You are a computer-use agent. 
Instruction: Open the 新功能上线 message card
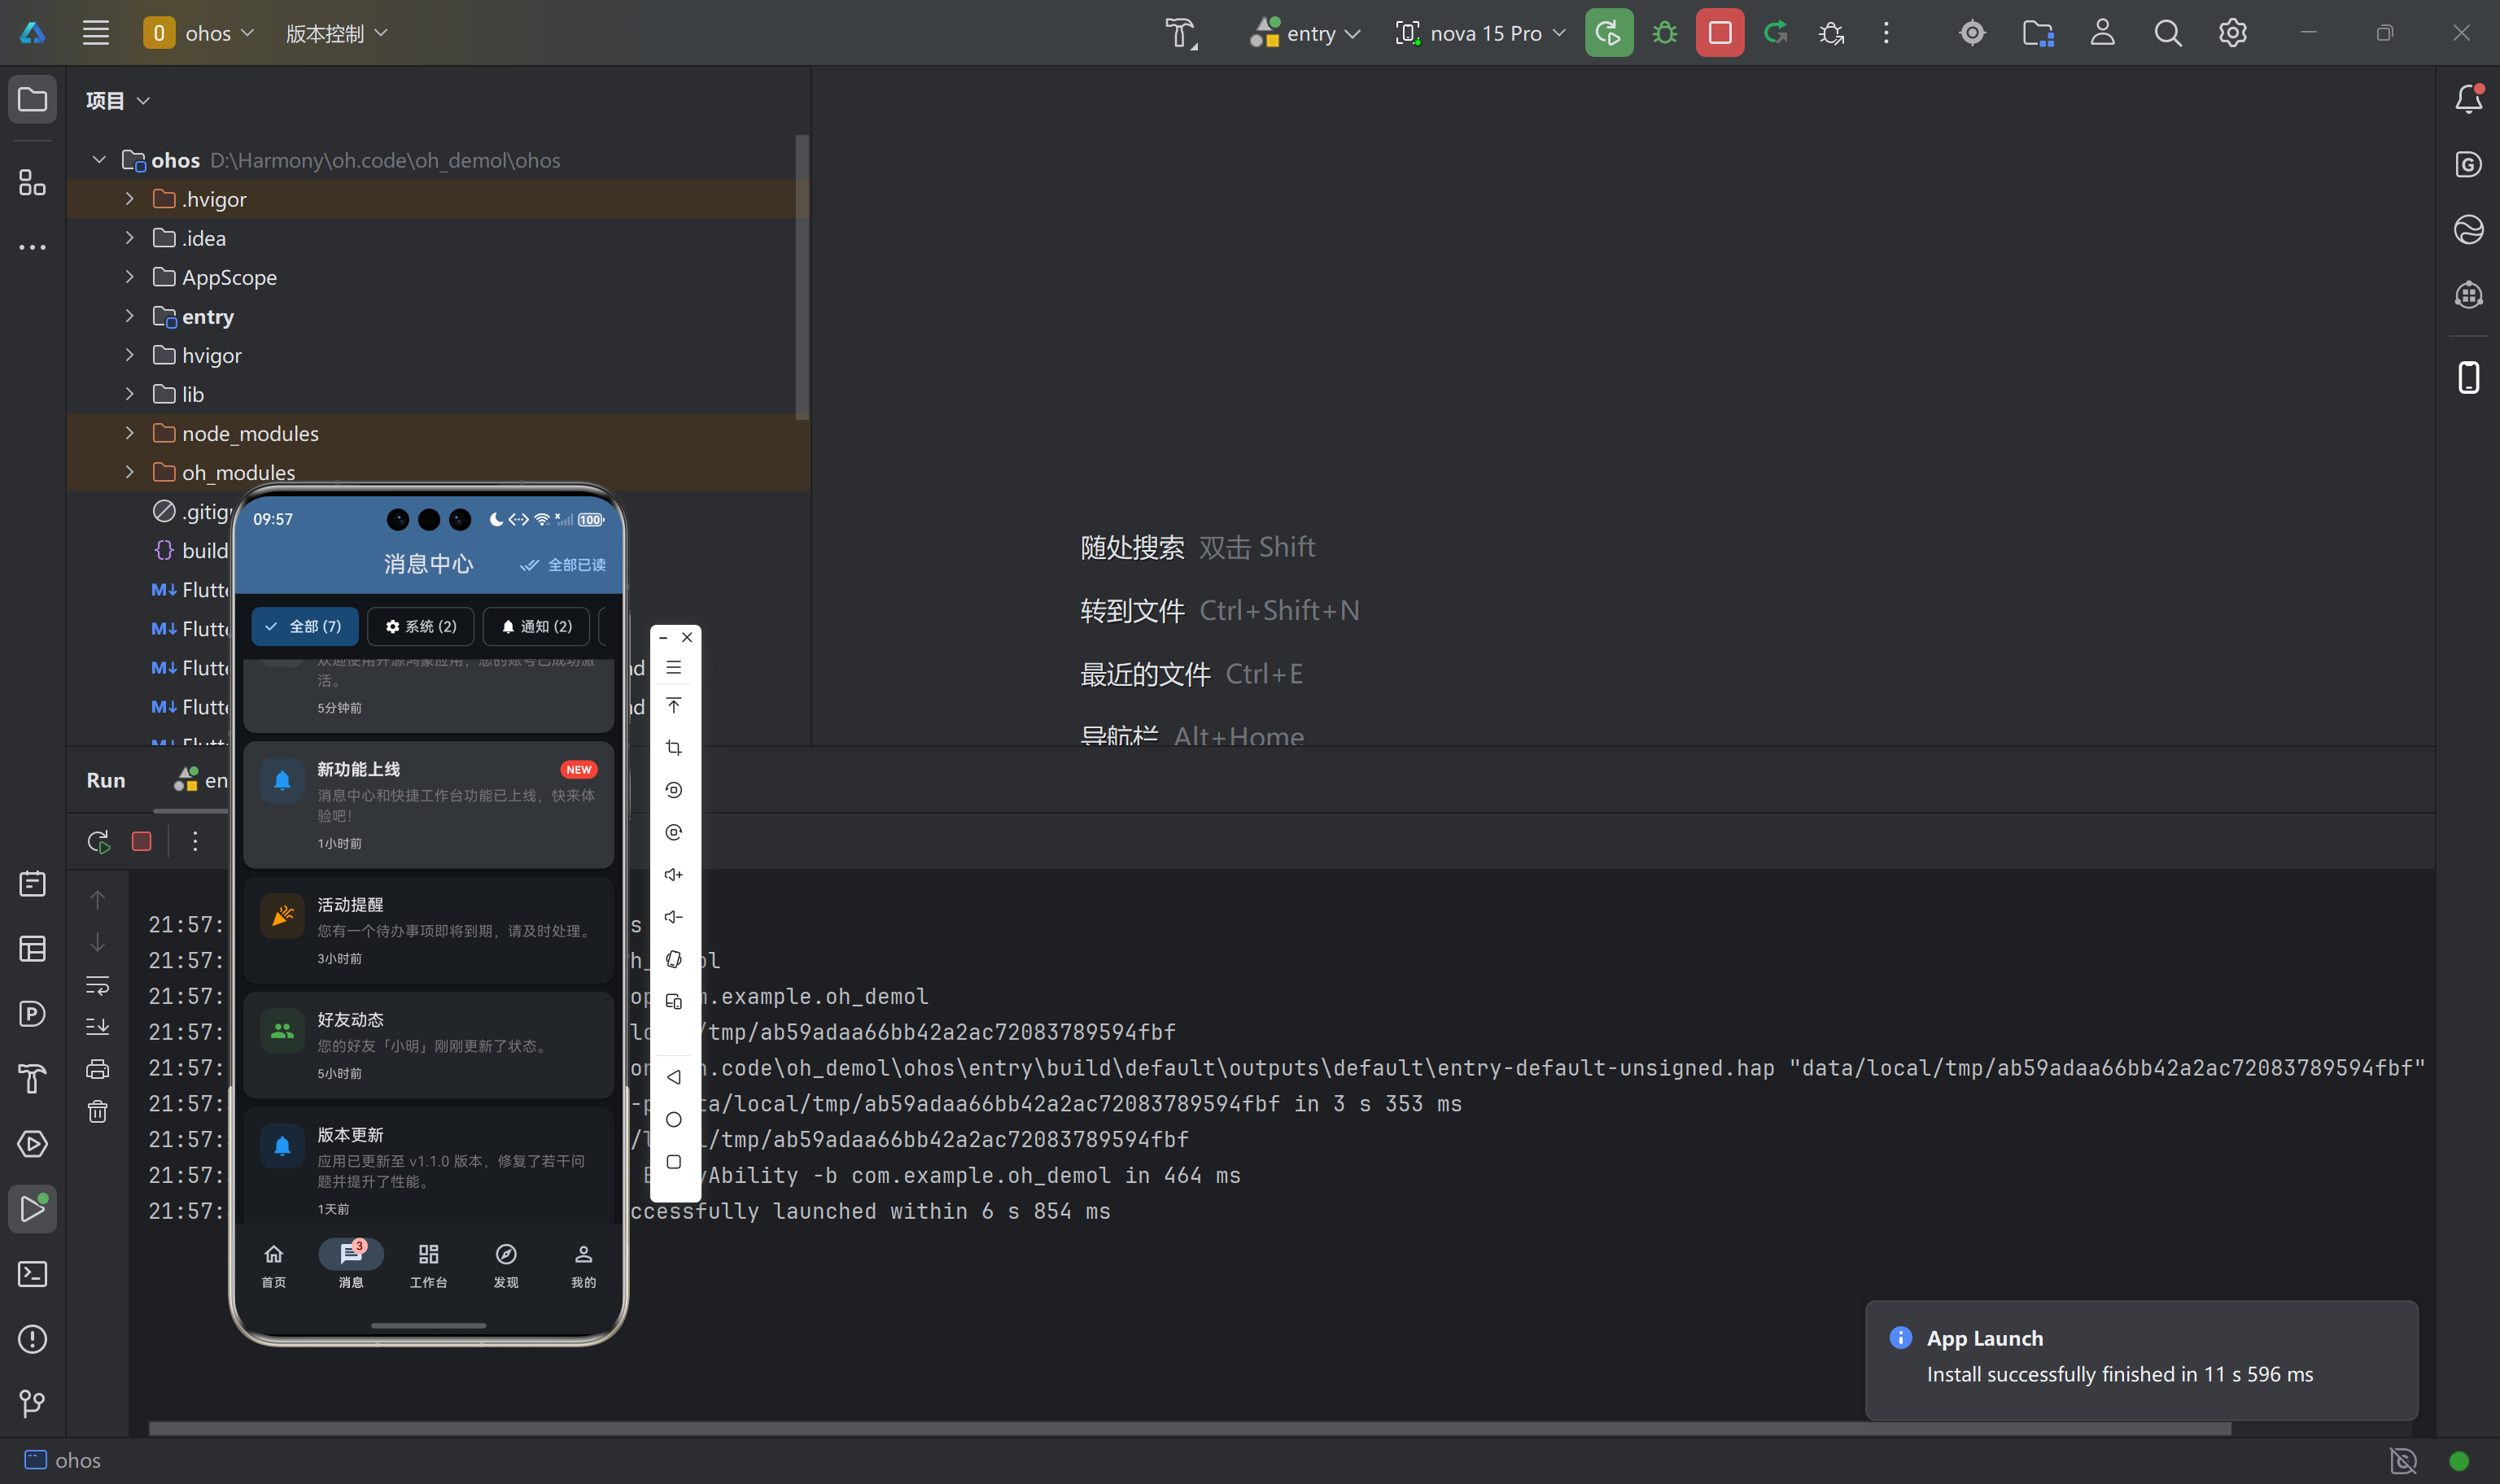428,804
